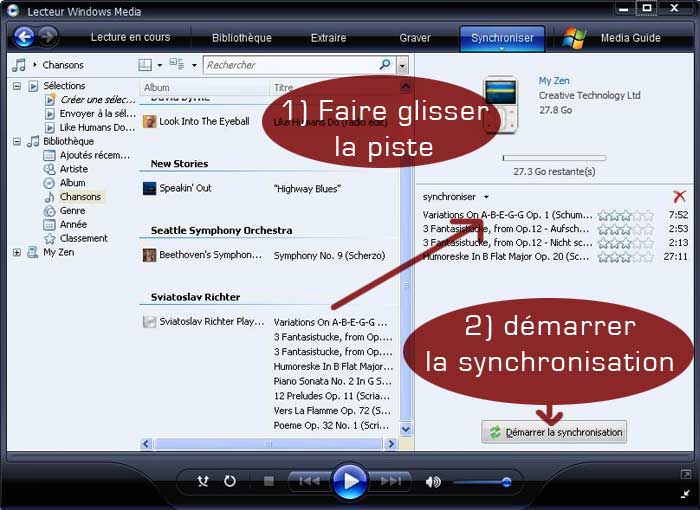
Task: Click the Stop playback square button
Action: [268, 481]
